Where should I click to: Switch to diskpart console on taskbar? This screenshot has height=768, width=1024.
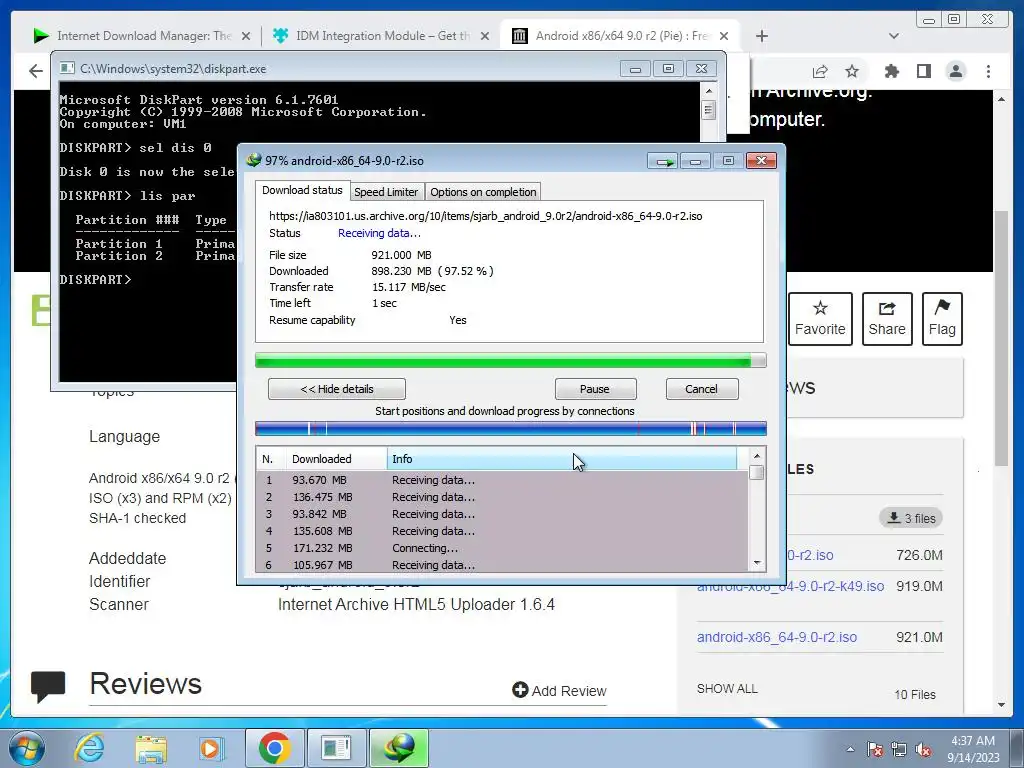pos(336,748)
